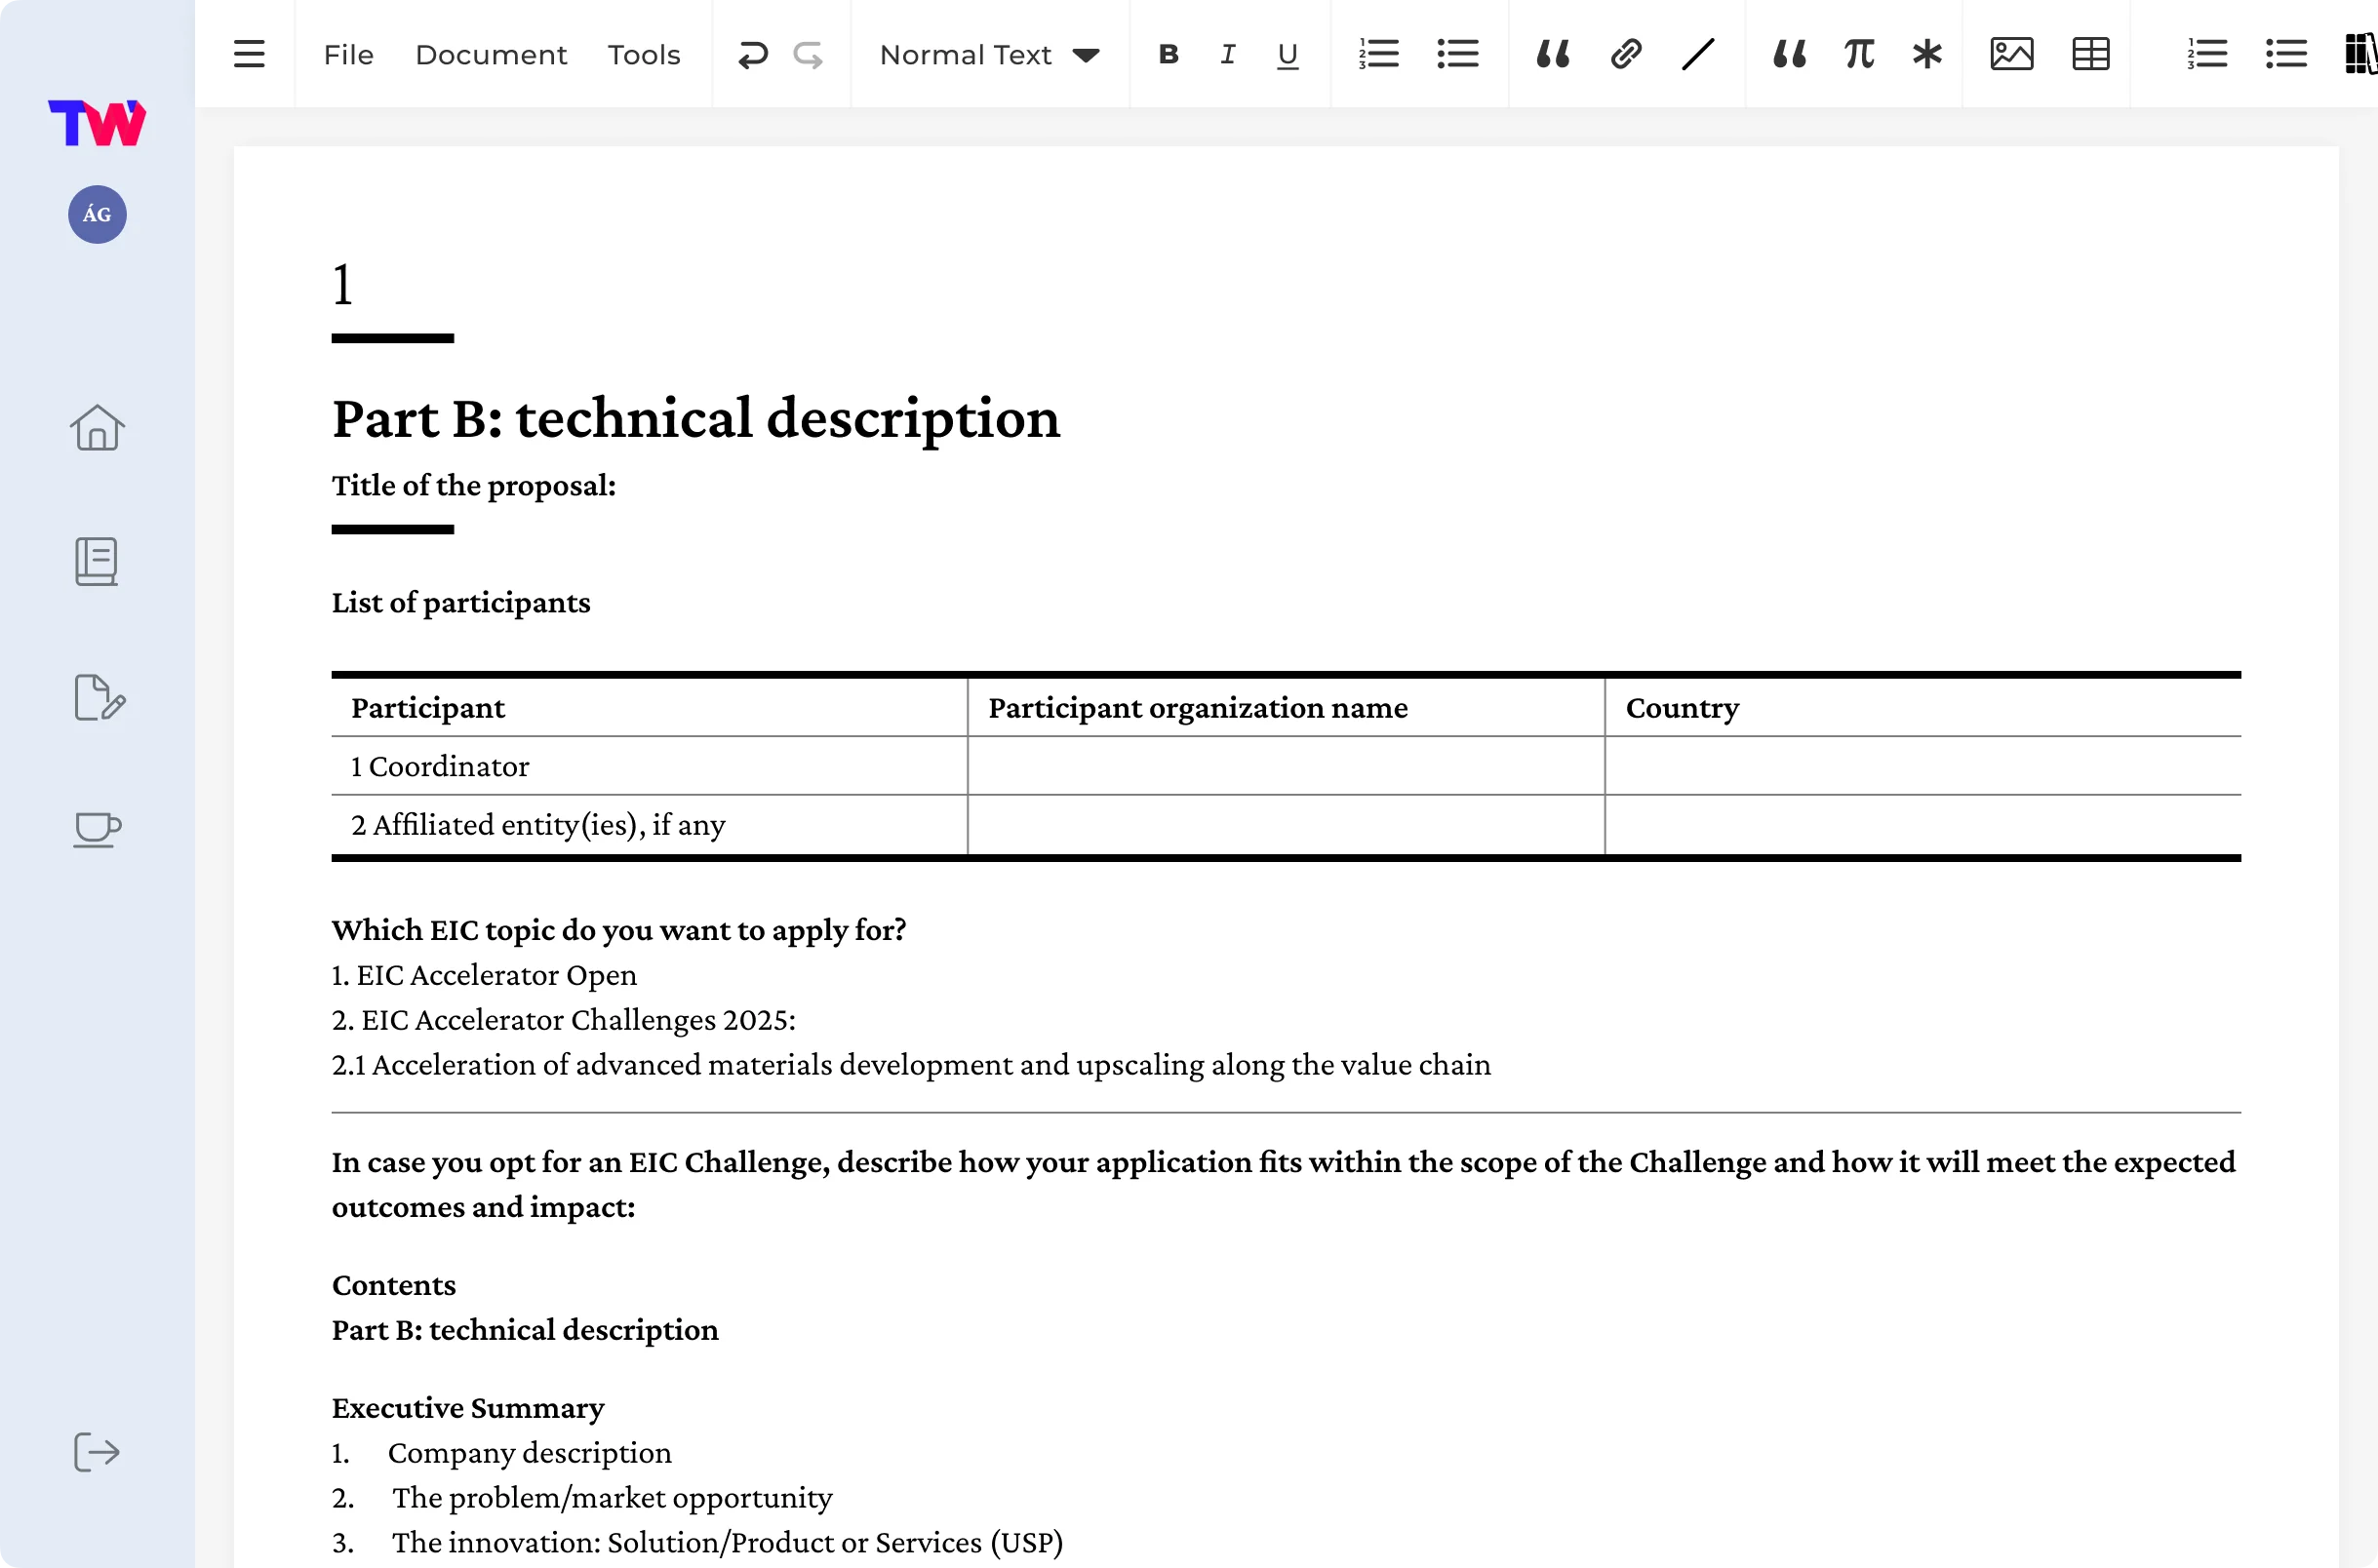Click the 'In case you opt for an EIC Challenge' paragraph
2378x1568 pixels.
(1284, 1184)
